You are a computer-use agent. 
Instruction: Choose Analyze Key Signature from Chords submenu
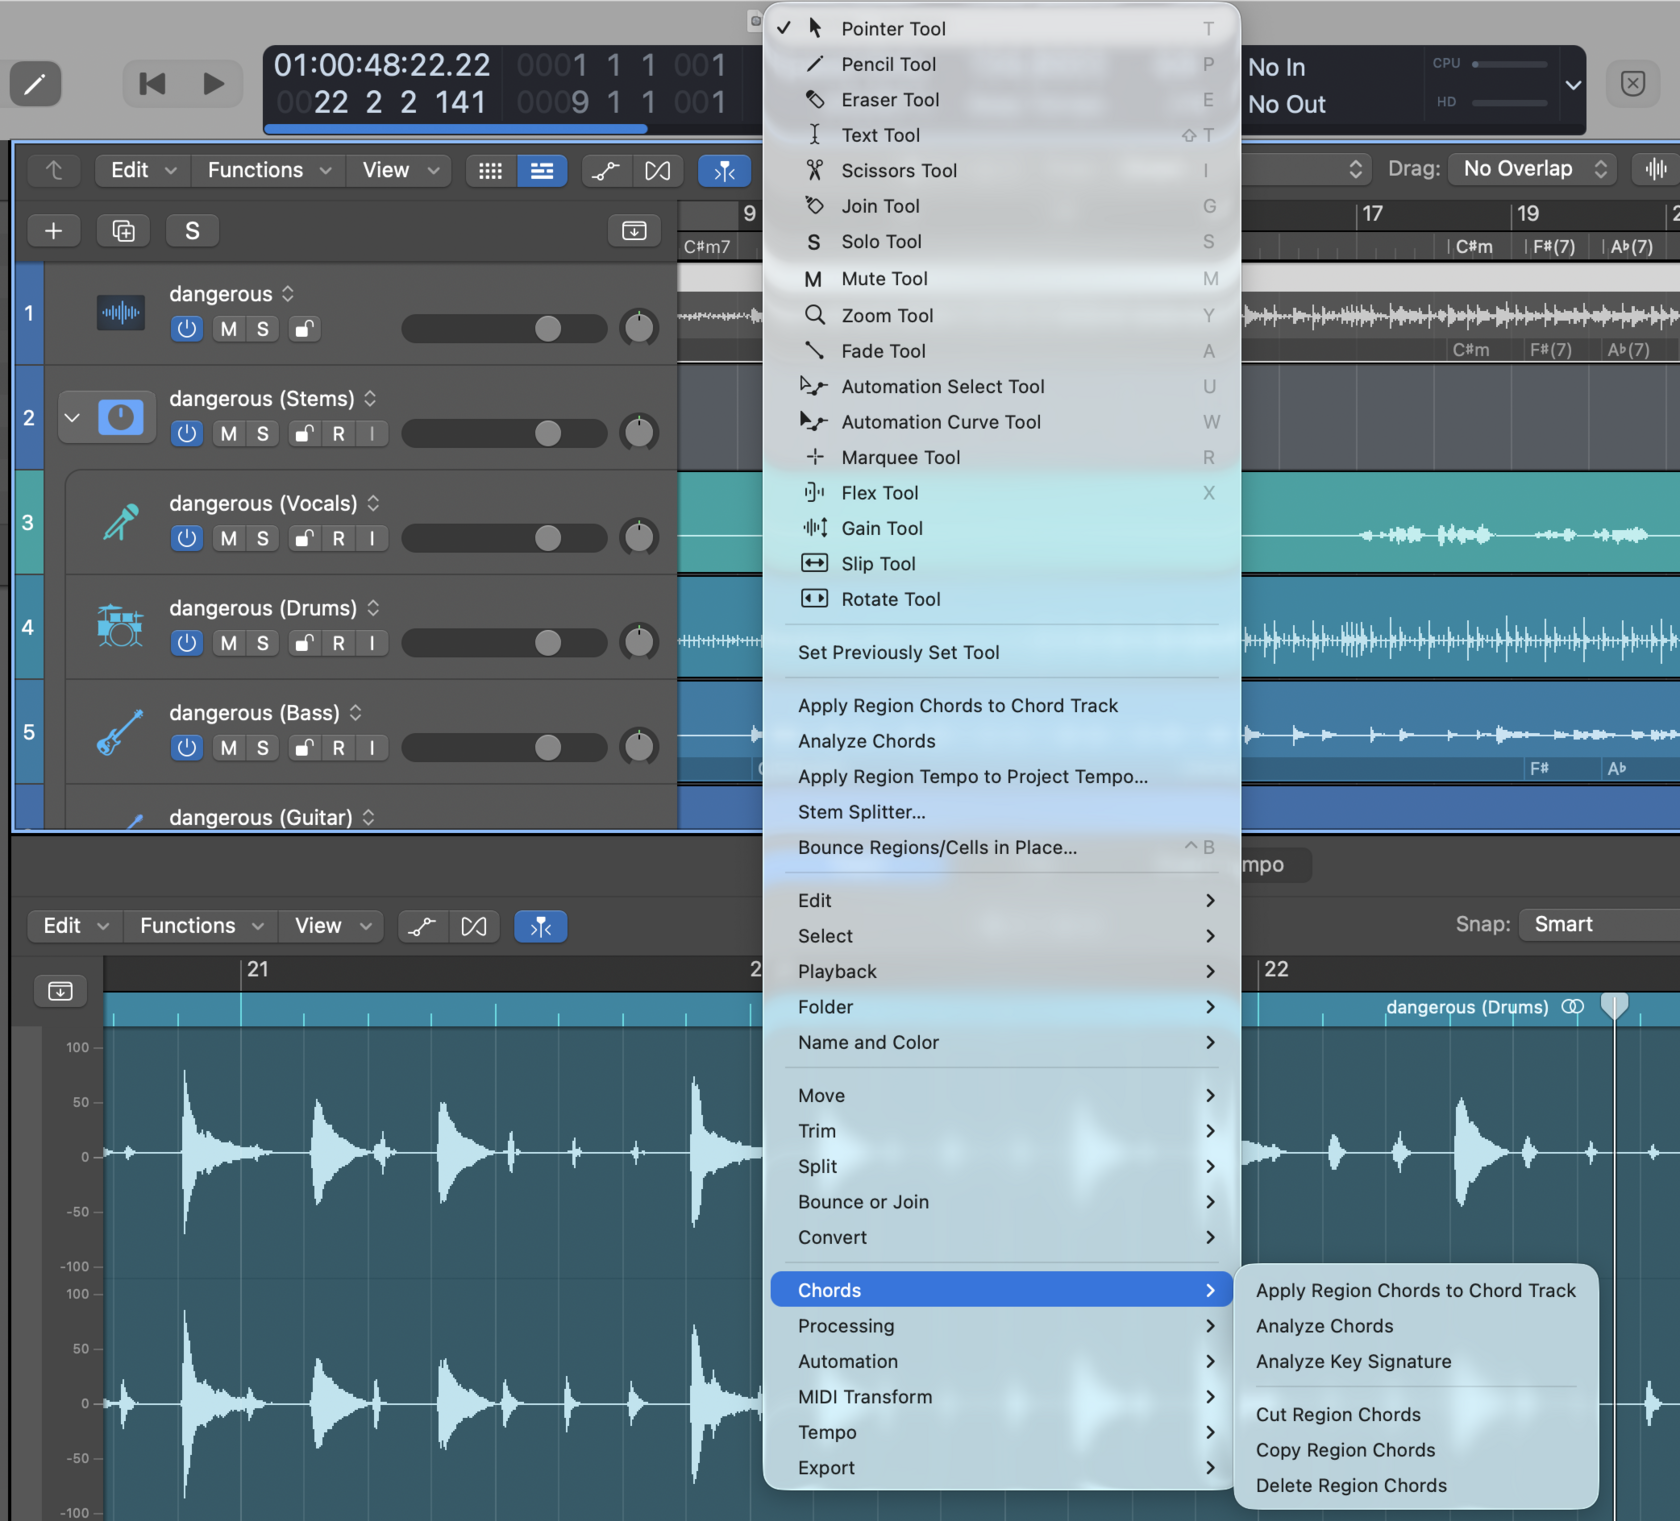coord(1352,1361)
